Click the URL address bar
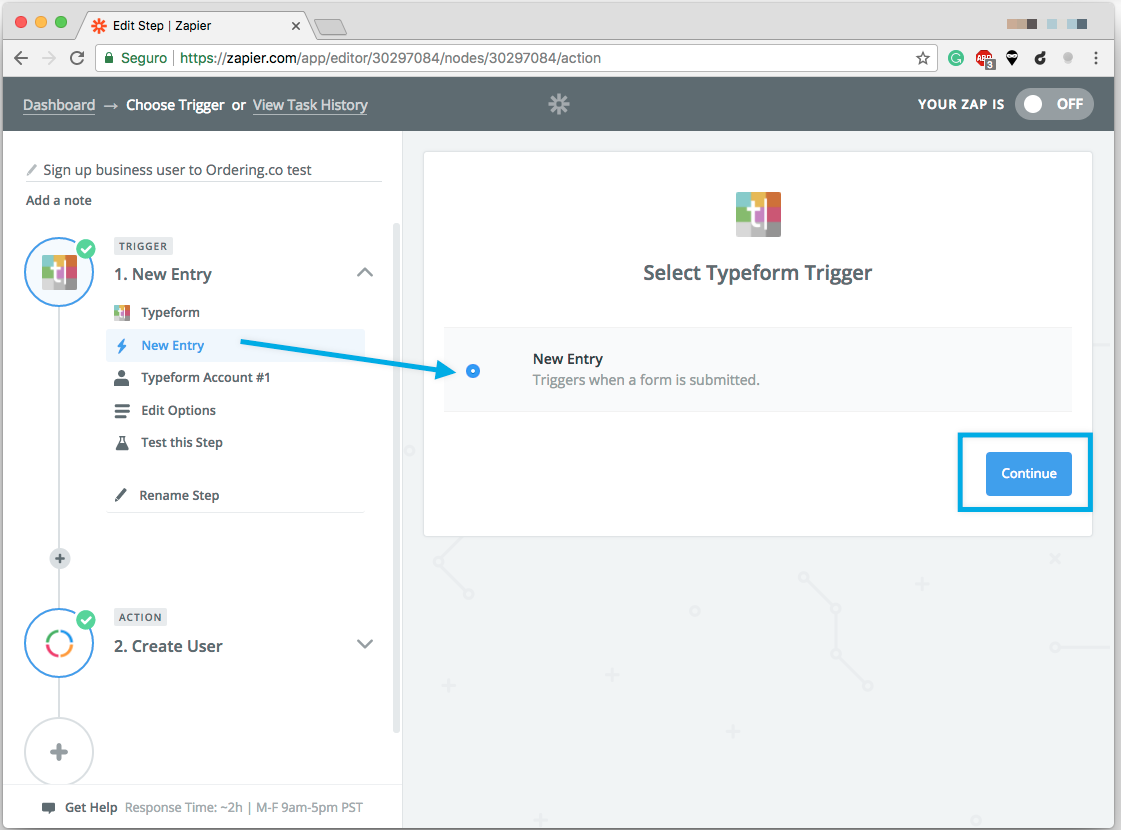This screenshot has height=830, width=1121. click(x=515, y=58)
